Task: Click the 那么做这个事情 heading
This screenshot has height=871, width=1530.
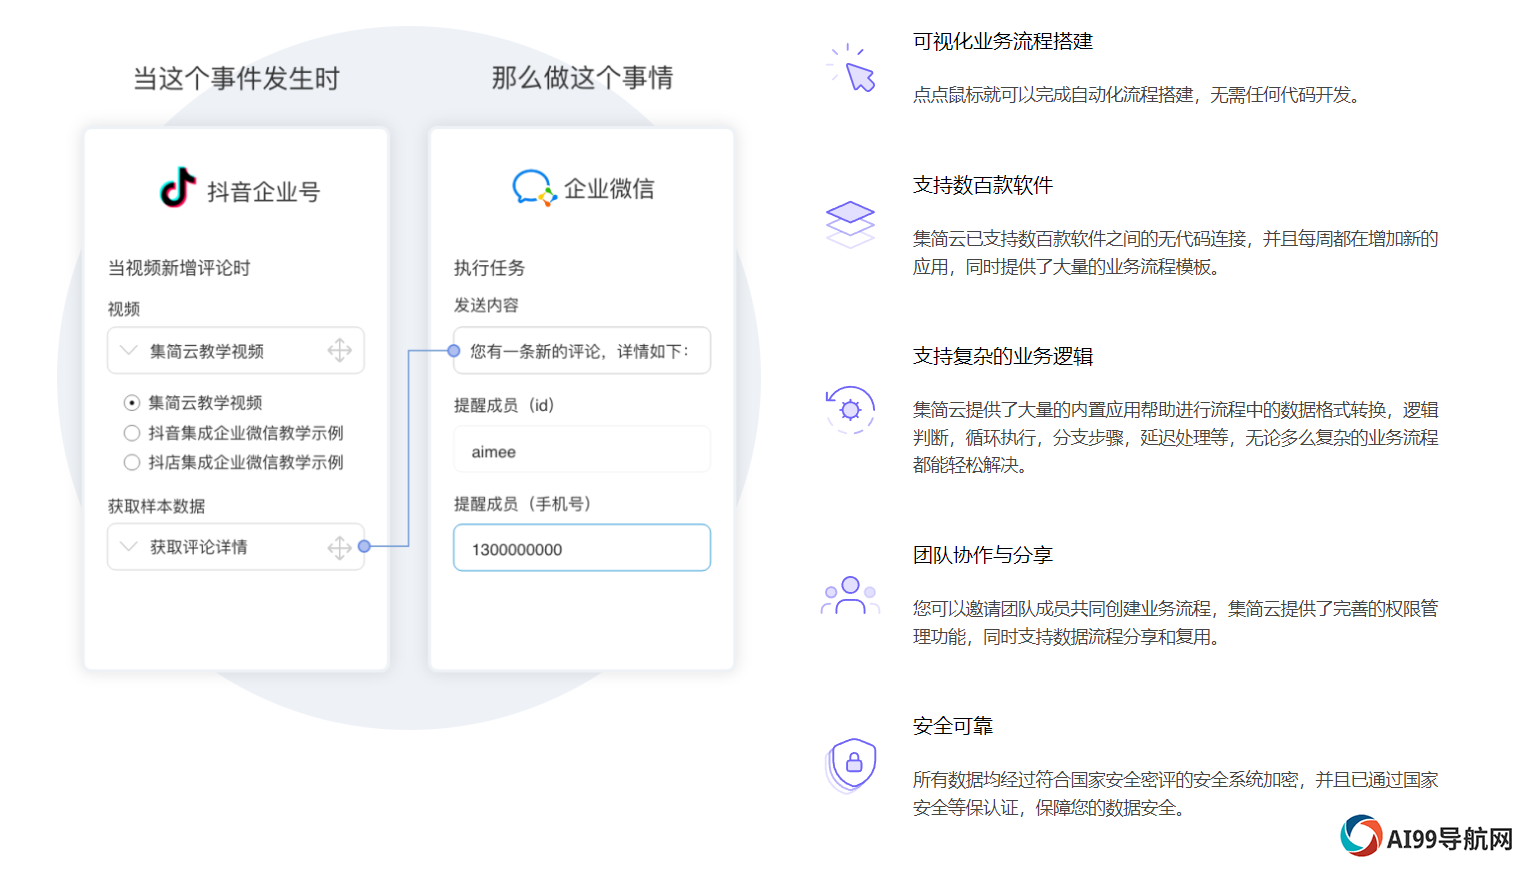Action: click(582, 78)
